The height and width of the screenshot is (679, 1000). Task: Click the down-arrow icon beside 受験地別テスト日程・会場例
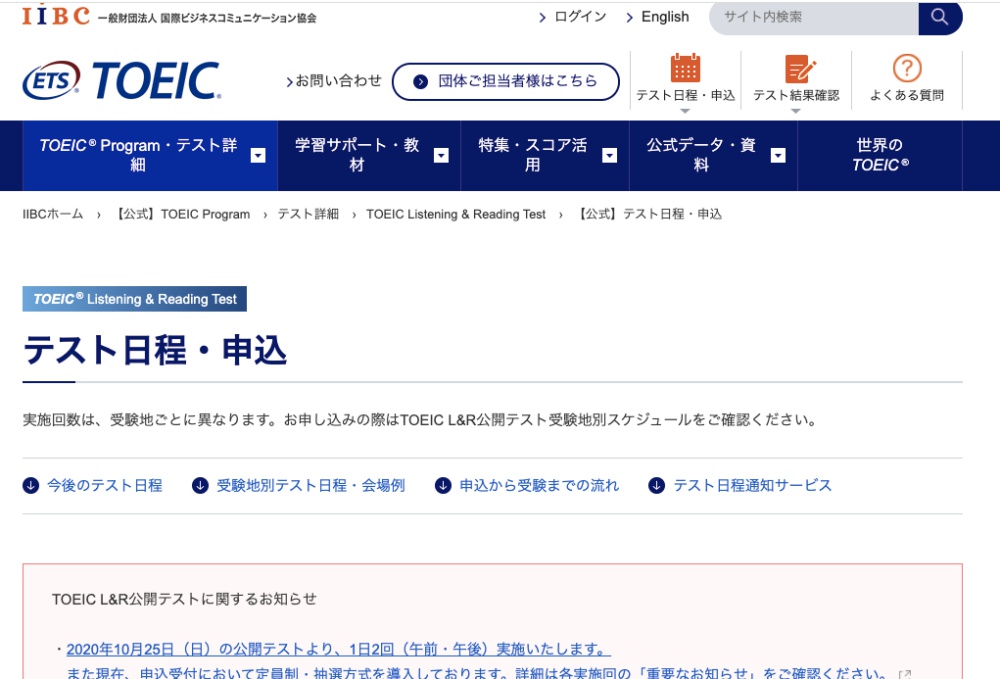click(x=200, y=486)
